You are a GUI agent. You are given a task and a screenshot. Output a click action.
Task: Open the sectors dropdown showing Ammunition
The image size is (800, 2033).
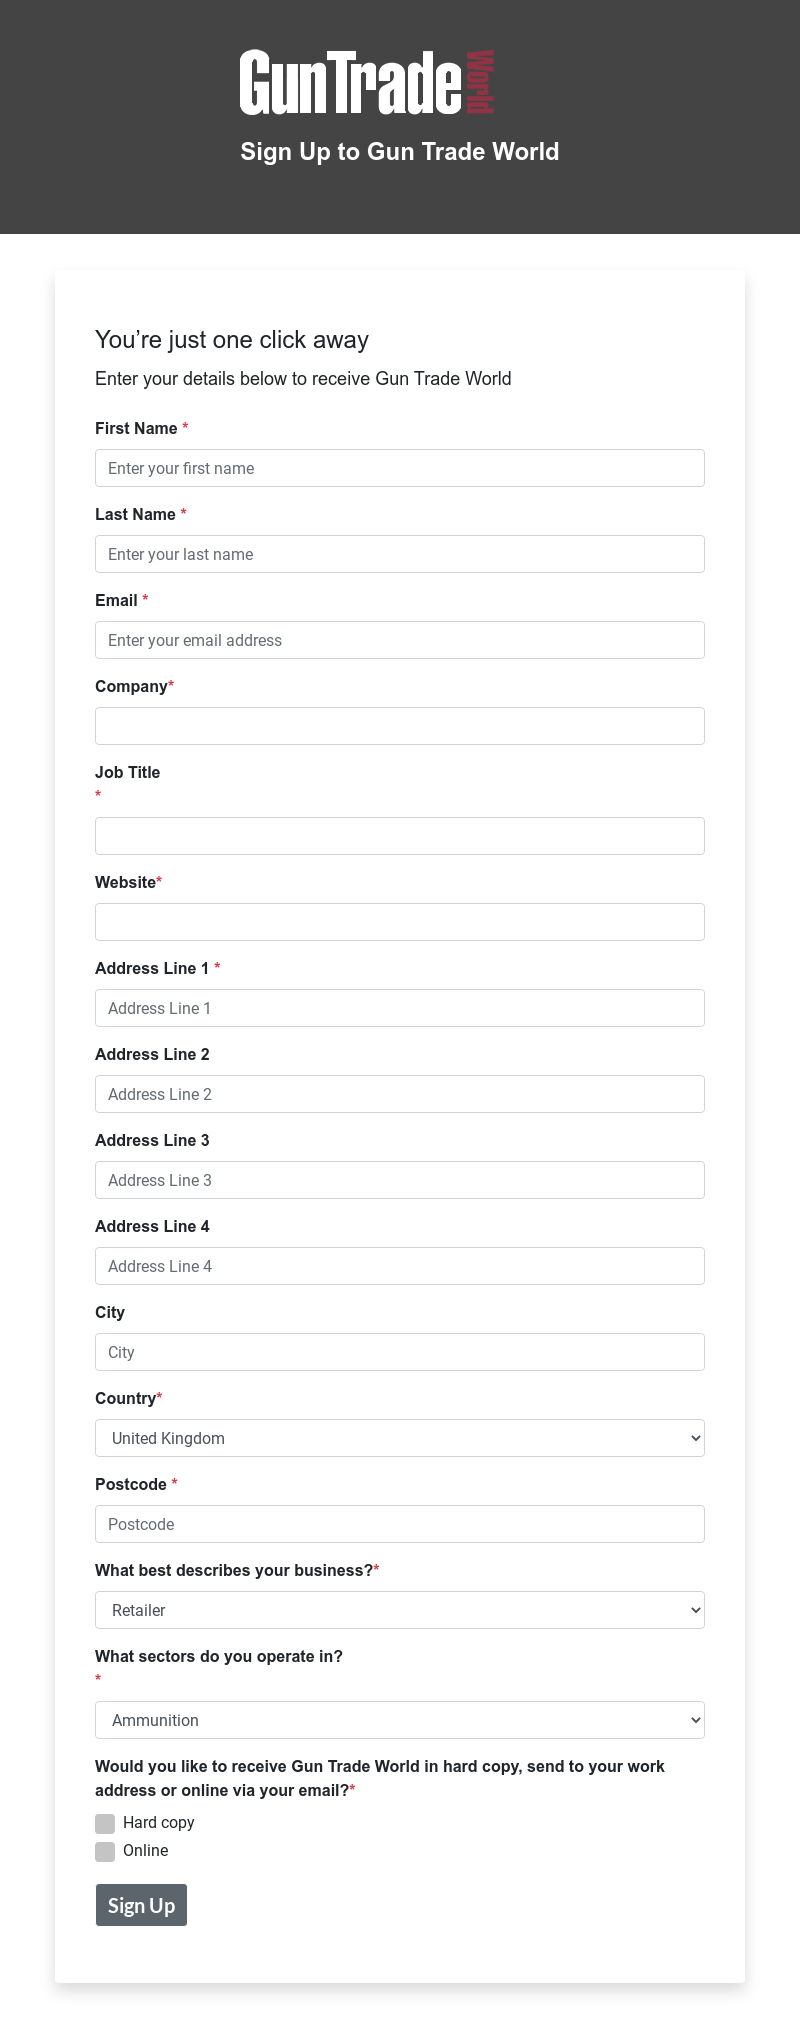[x=400, y=1720]
